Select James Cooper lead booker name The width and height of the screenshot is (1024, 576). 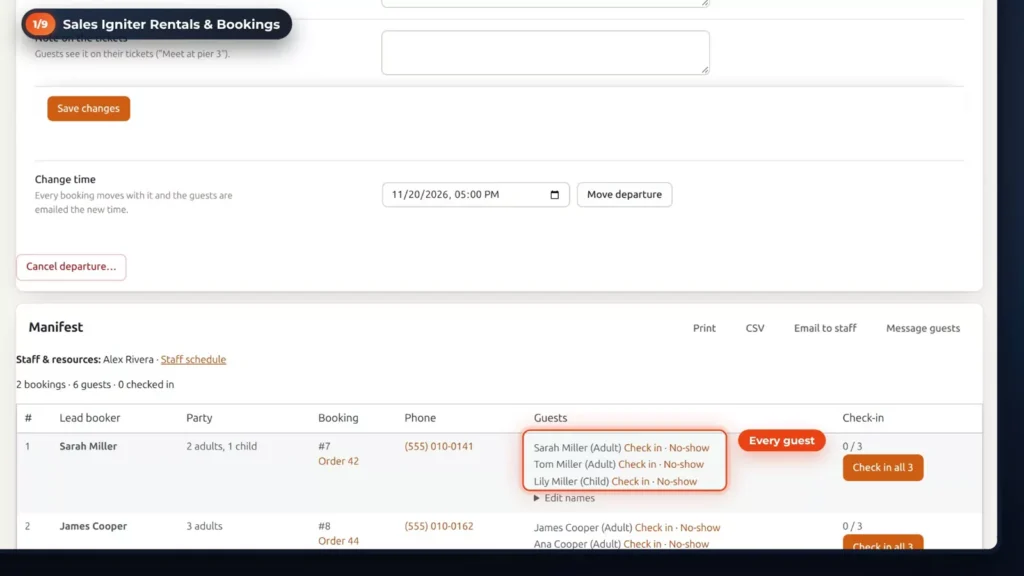(93, 526)
